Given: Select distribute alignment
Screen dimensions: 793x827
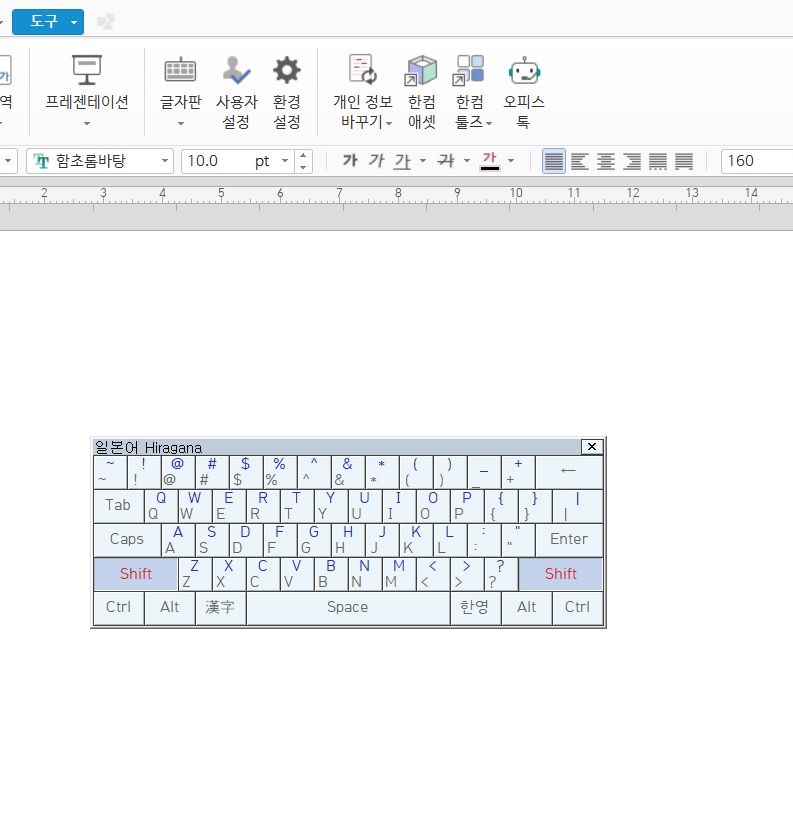Looking at the screenshot, I should tap(658, 161).
